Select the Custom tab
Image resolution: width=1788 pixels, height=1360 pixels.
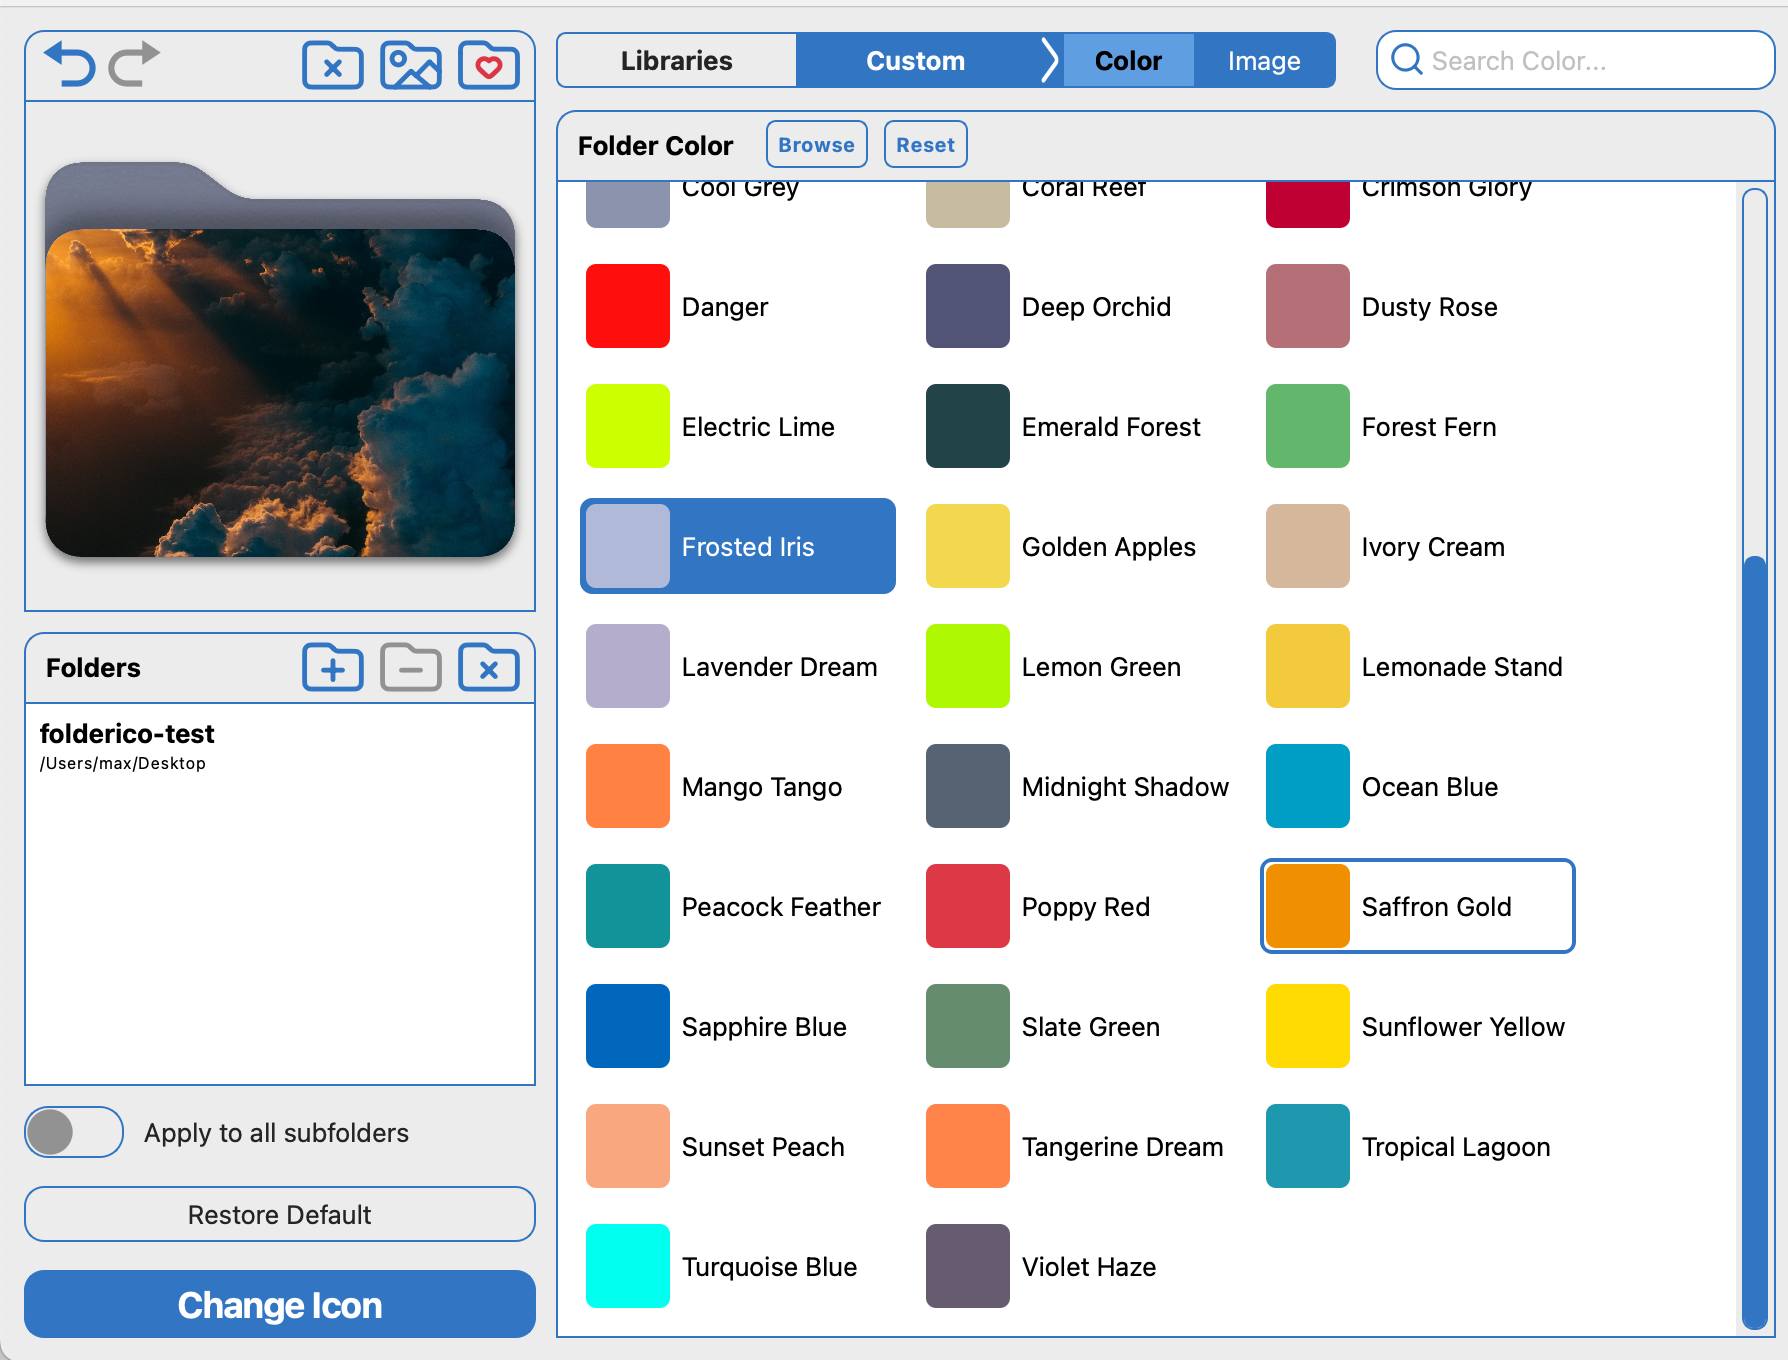tap(915, 60)
